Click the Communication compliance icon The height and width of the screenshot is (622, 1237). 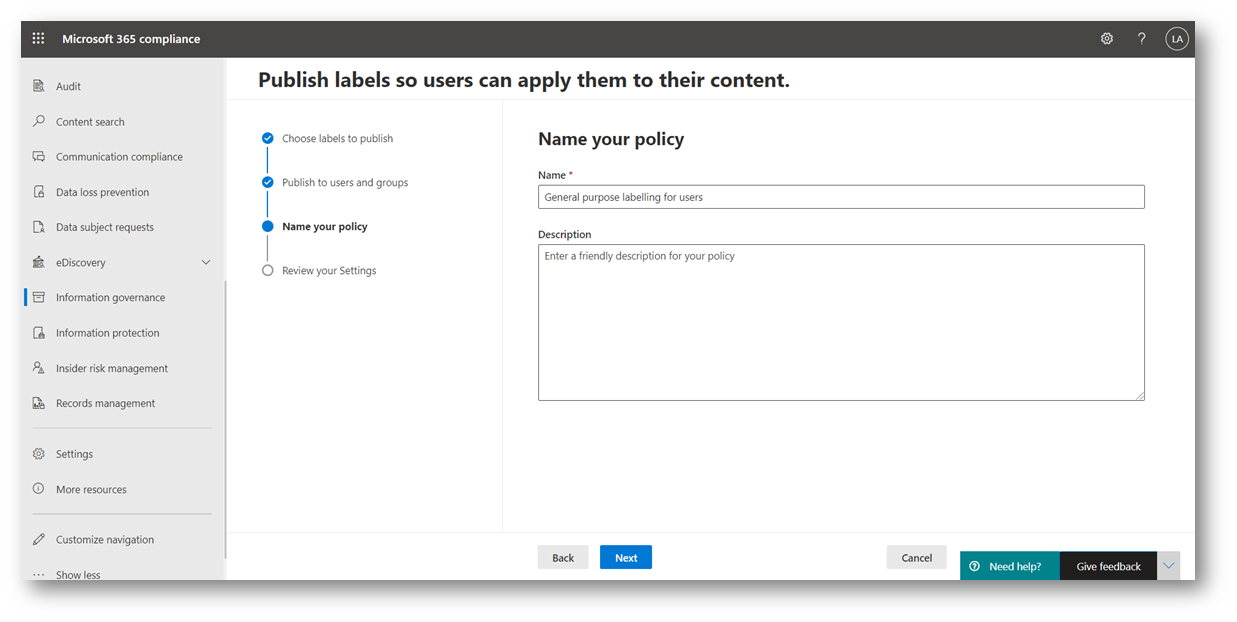click(39, 156)
